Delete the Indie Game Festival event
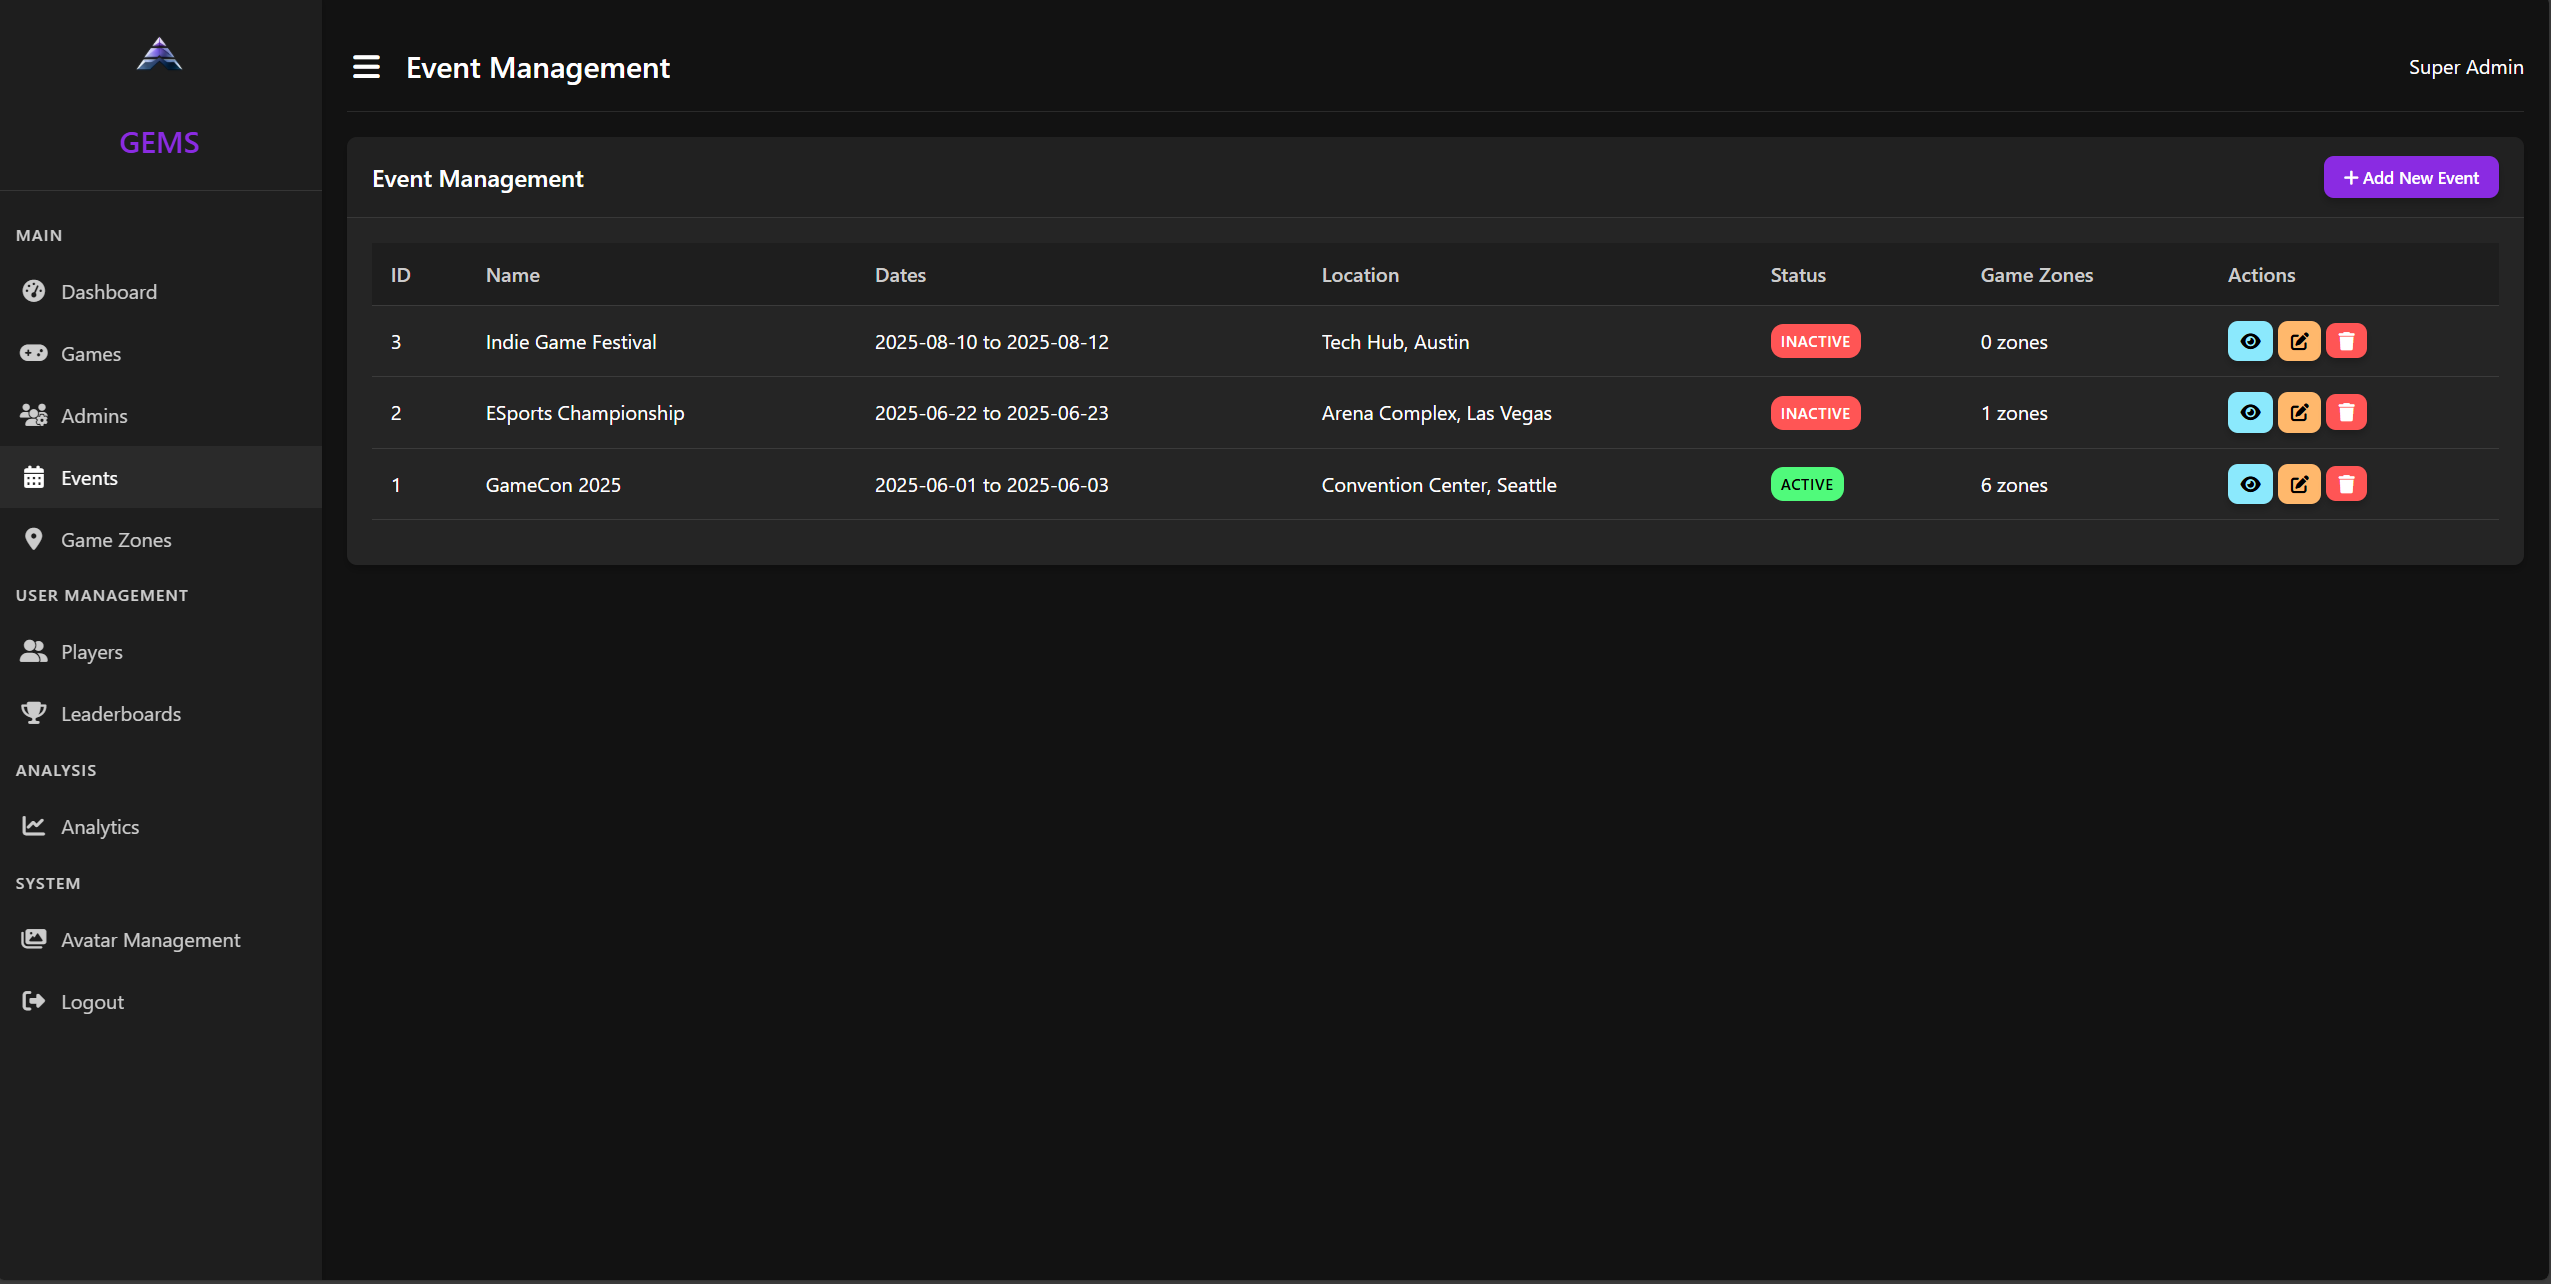The image size is (2551, 1284). (x=2346, y=341)
